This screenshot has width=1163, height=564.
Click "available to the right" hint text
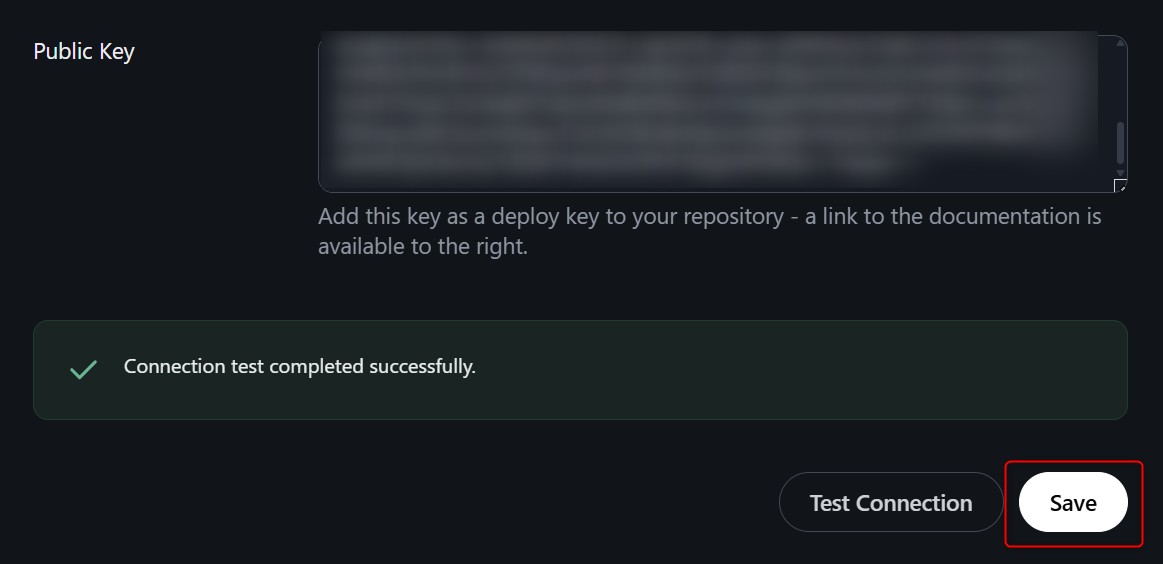(422, 246)
